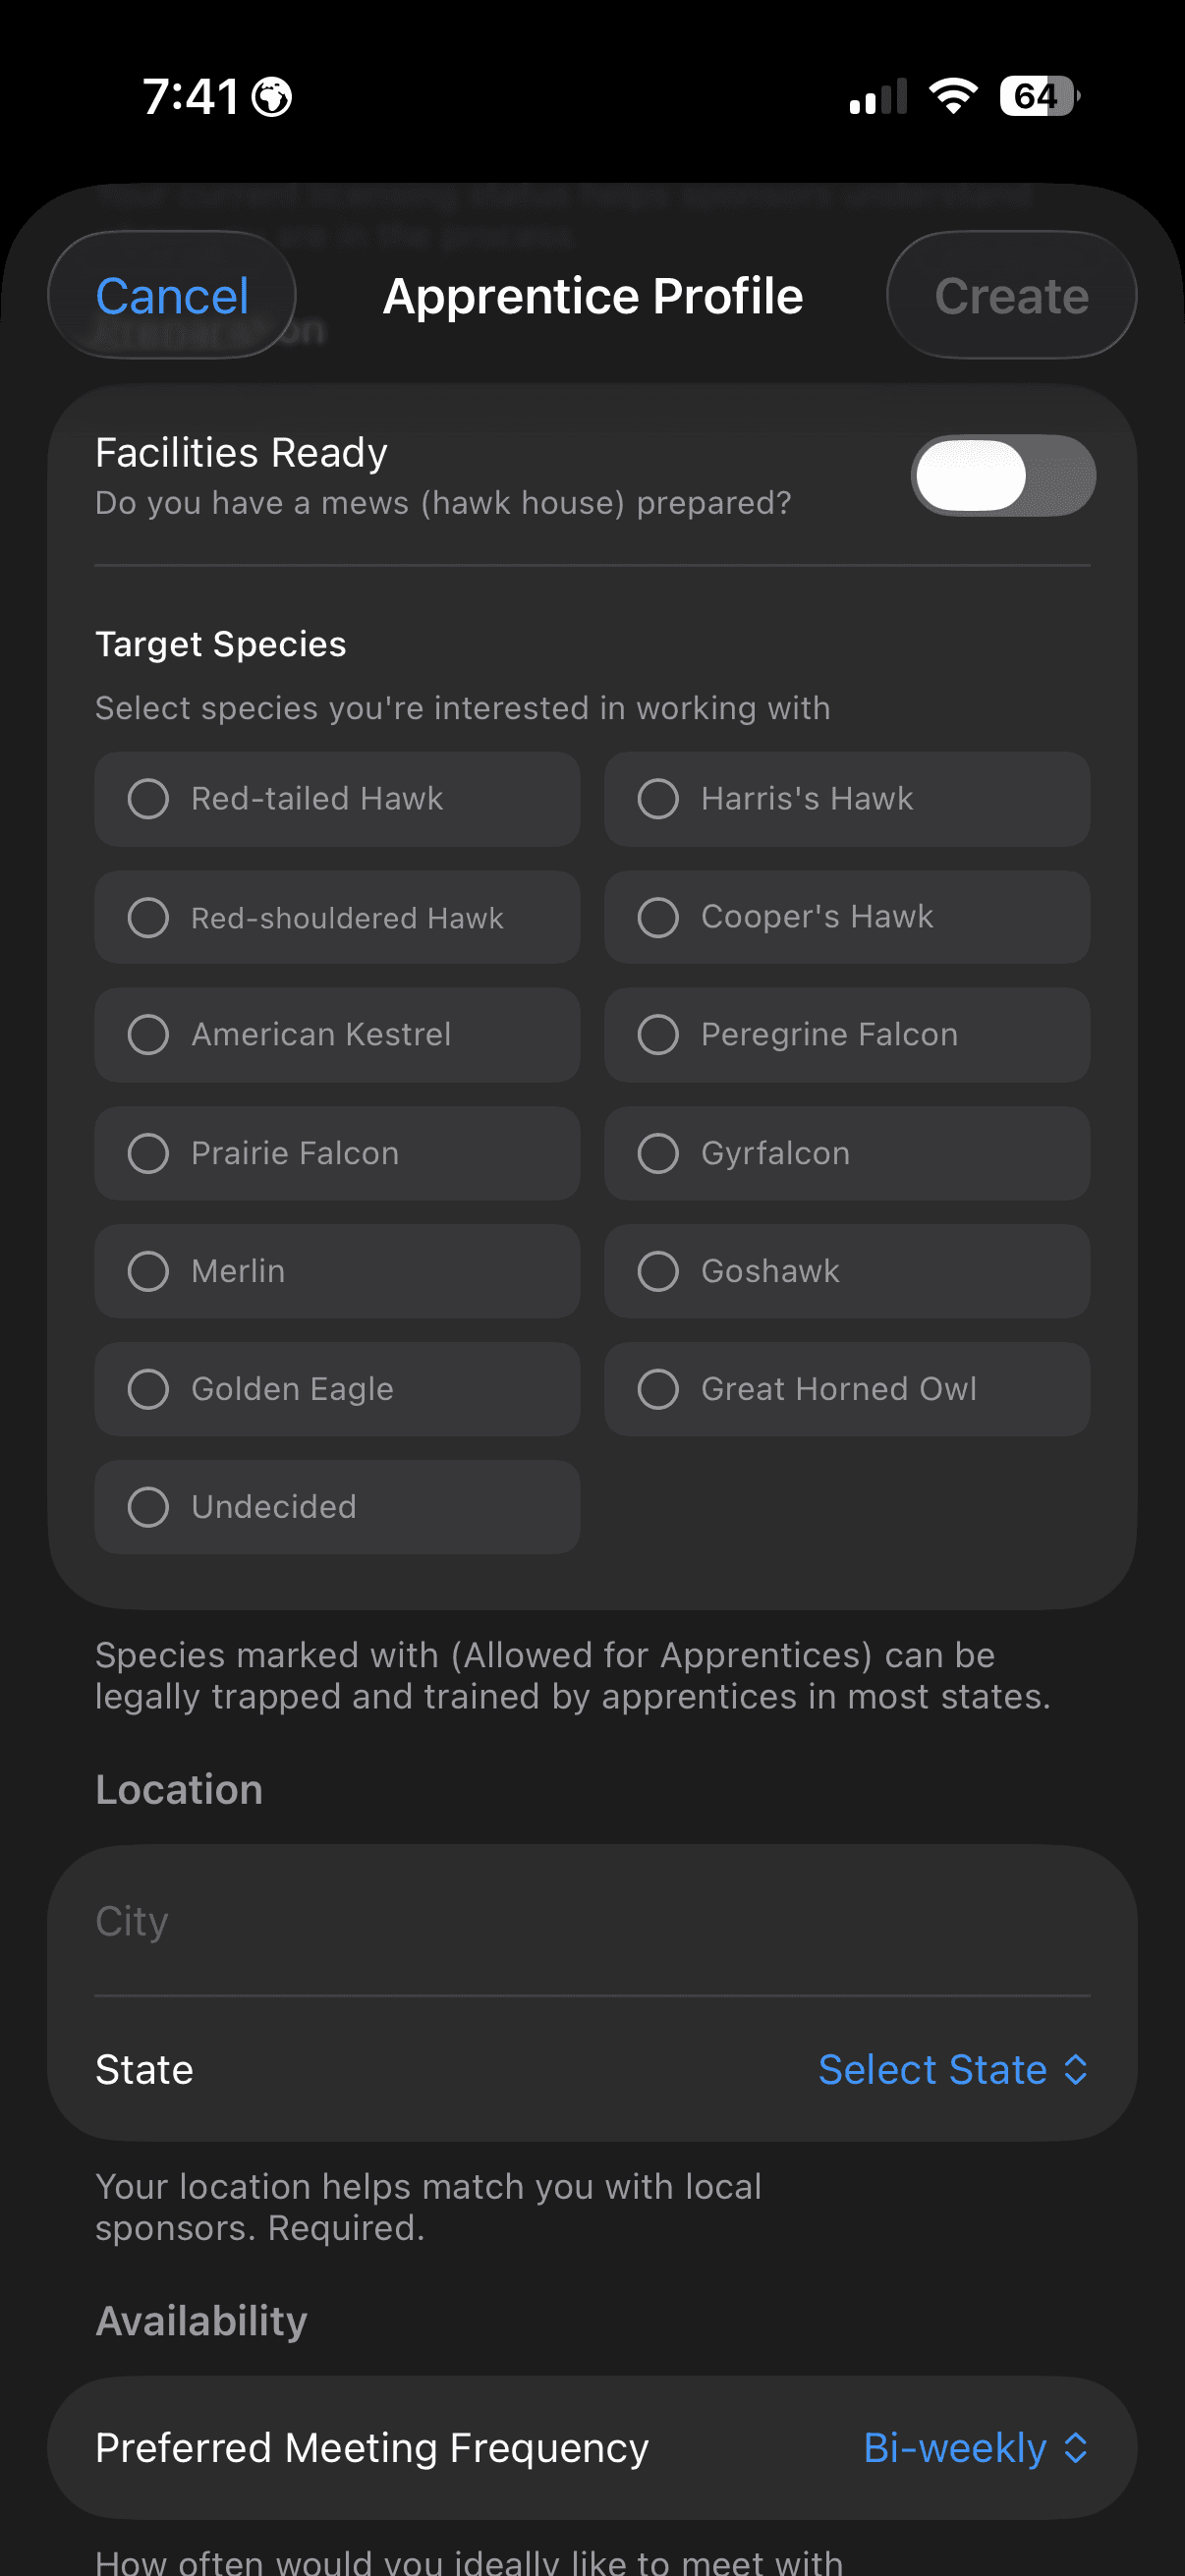The height and width of the screenshot is (2576, 1185).
Task: Tap the battery level indicator
Action: 1039,96
